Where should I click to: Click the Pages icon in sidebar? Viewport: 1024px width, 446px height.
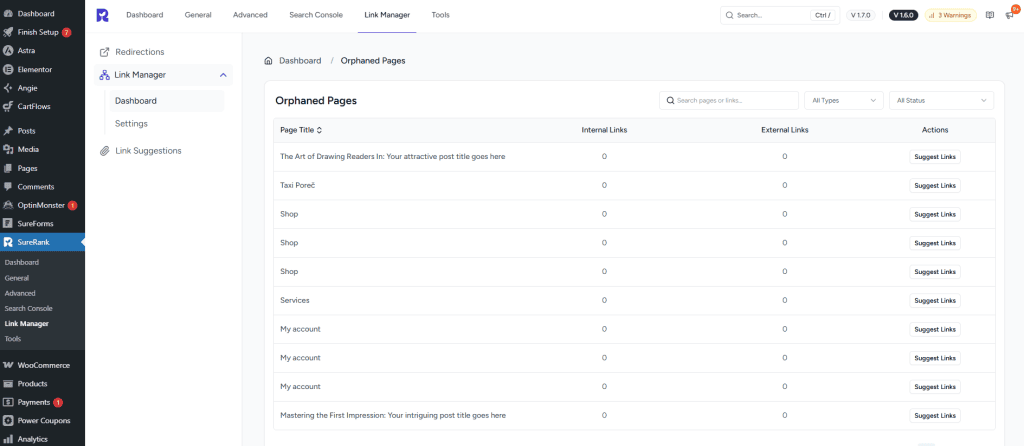(x=8, y=168)
